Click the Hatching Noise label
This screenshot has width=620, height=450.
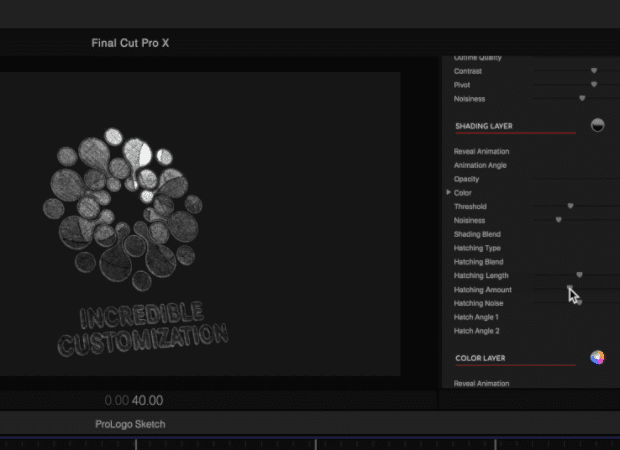(x=478, y=303)
